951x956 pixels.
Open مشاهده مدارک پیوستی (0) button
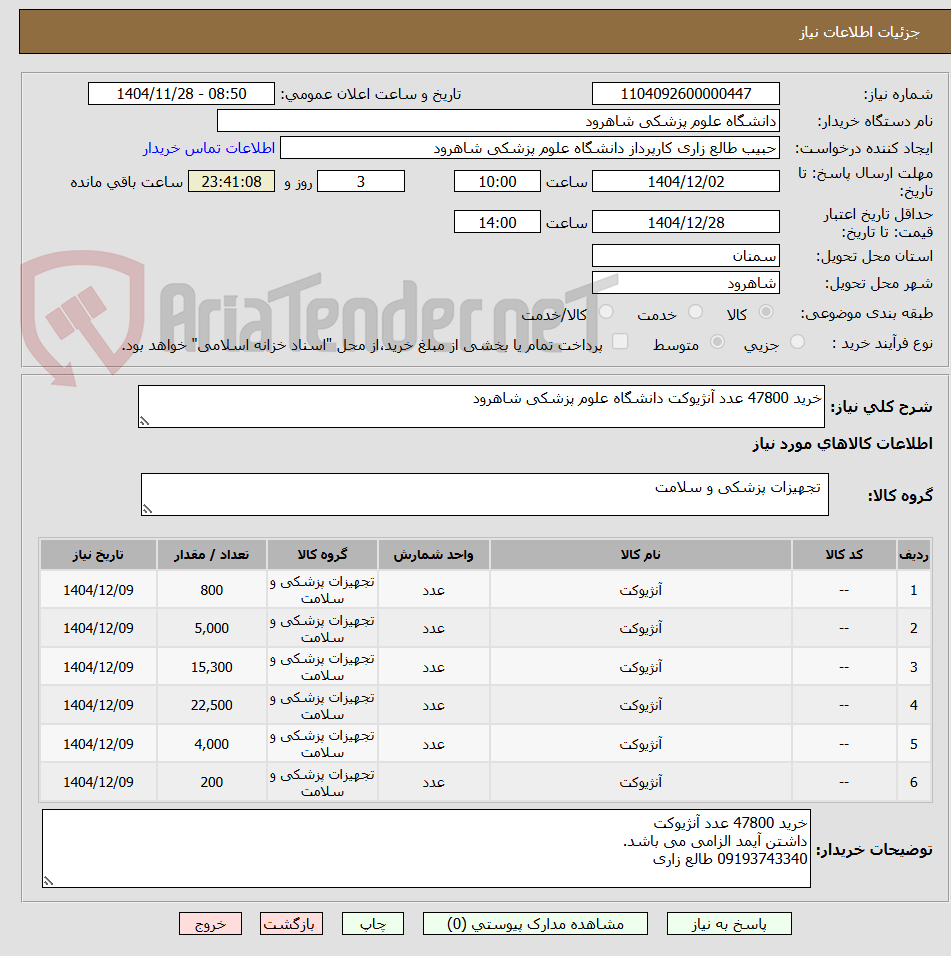point(535,924)
